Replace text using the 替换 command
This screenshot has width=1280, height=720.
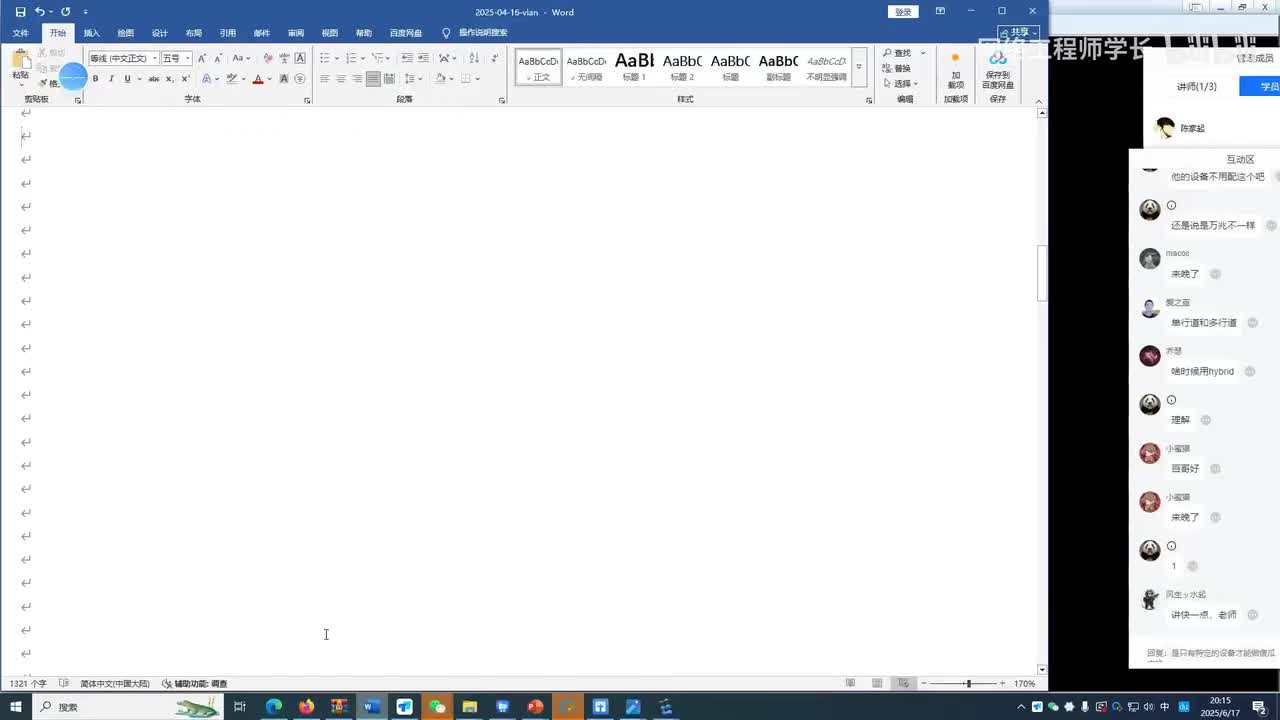click(x=896, y=68)
